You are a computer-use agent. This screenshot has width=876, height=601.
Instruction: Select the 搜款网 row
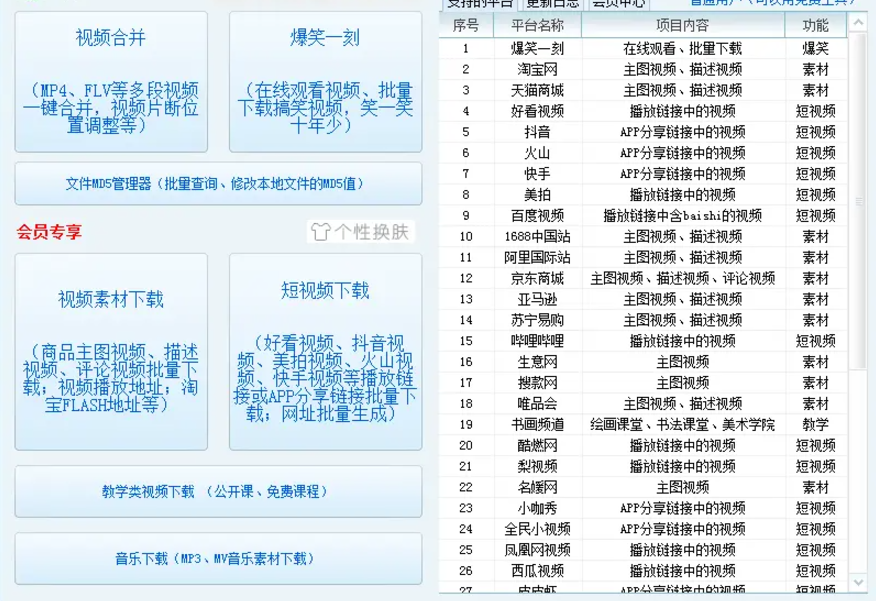tap(643, 383)
